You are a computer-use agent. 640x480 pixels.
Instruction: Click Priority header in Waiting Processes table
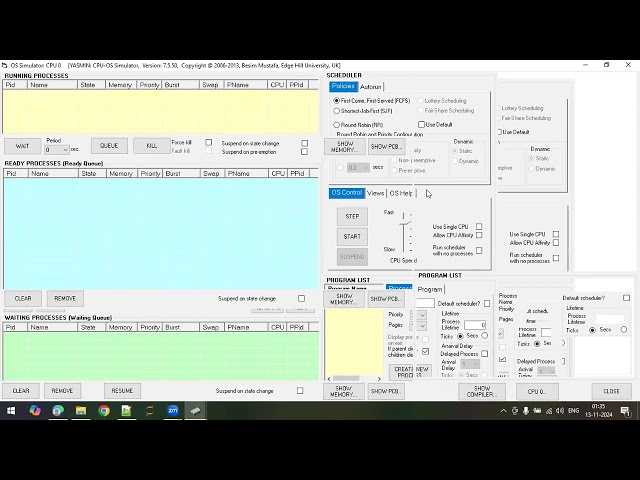(150, 327)
